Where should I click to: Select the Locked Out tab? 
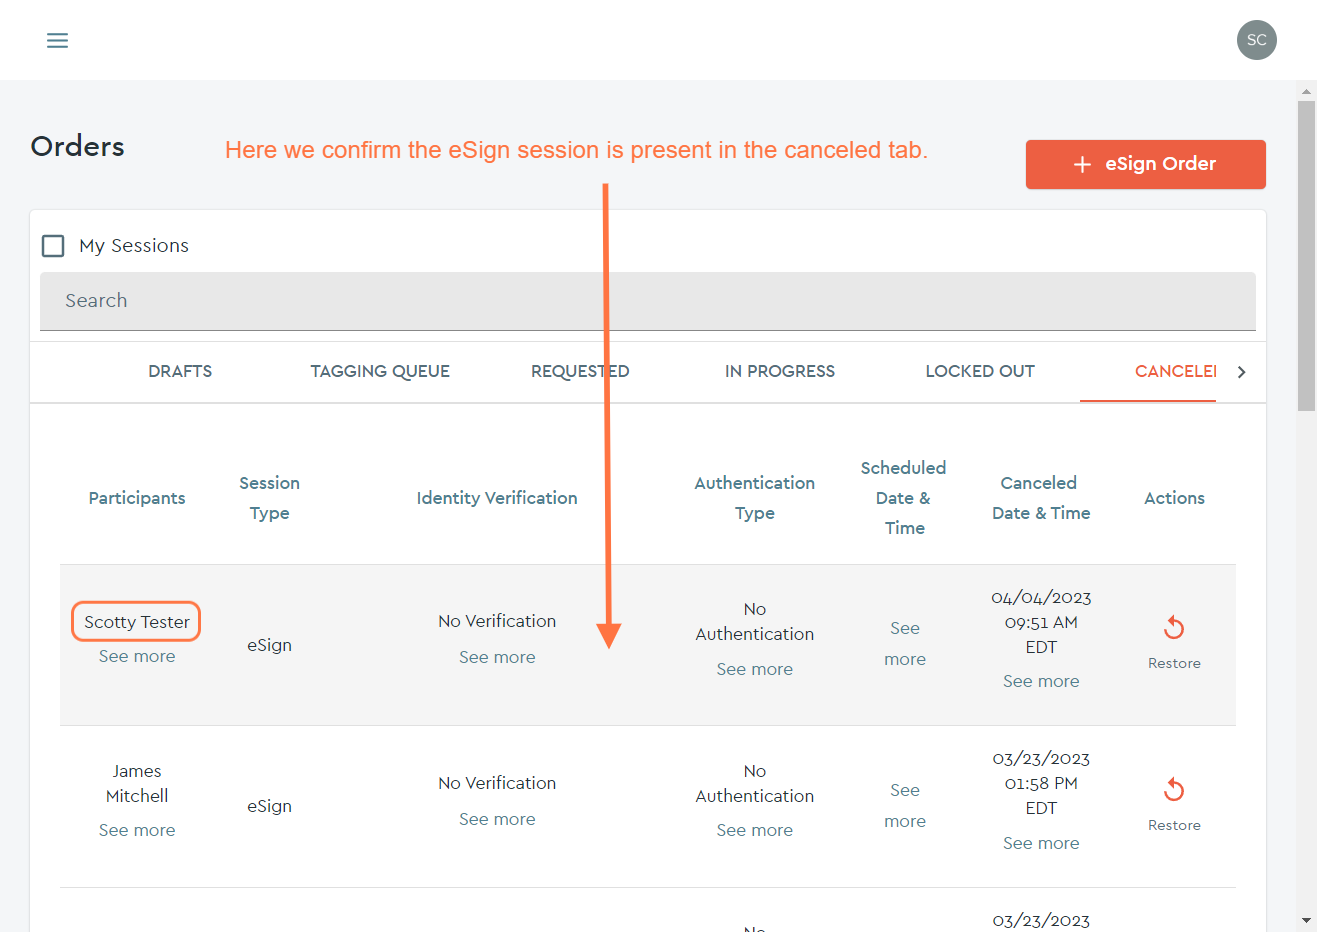click(980, 371)
